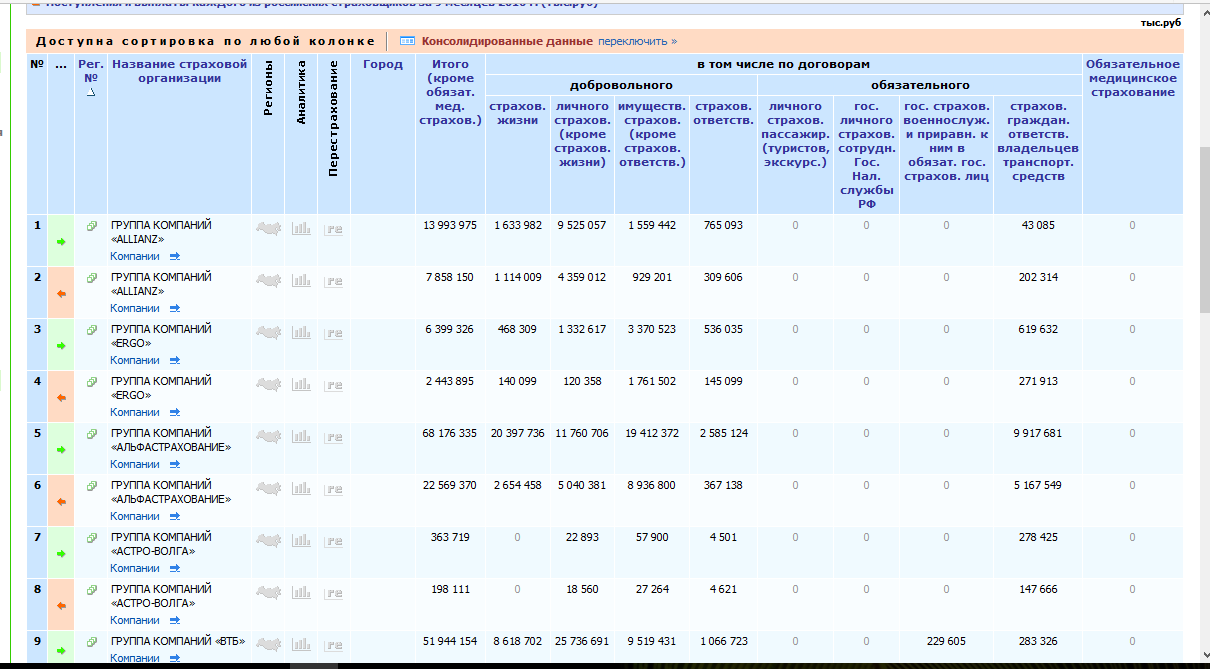Image resolution: width=1210 pixels, height=669 pixels.
Task: Click green arrow icon in row 9
Action: coord(61,651)
